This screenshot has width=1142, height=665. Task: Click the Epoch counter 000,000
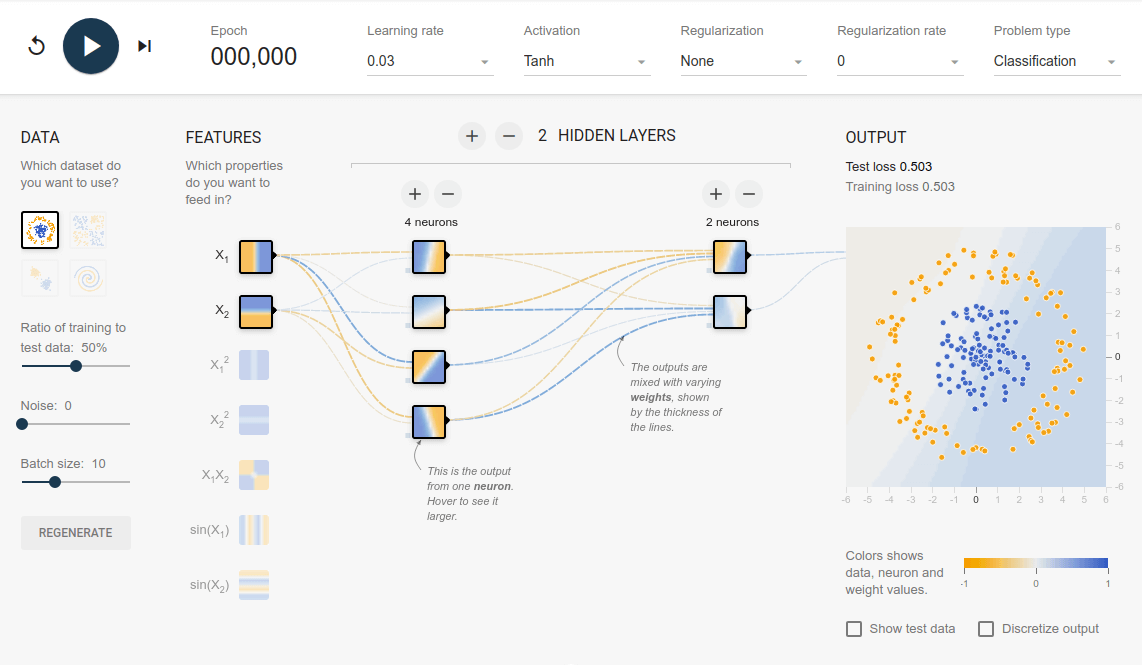(x=253, y=57)
